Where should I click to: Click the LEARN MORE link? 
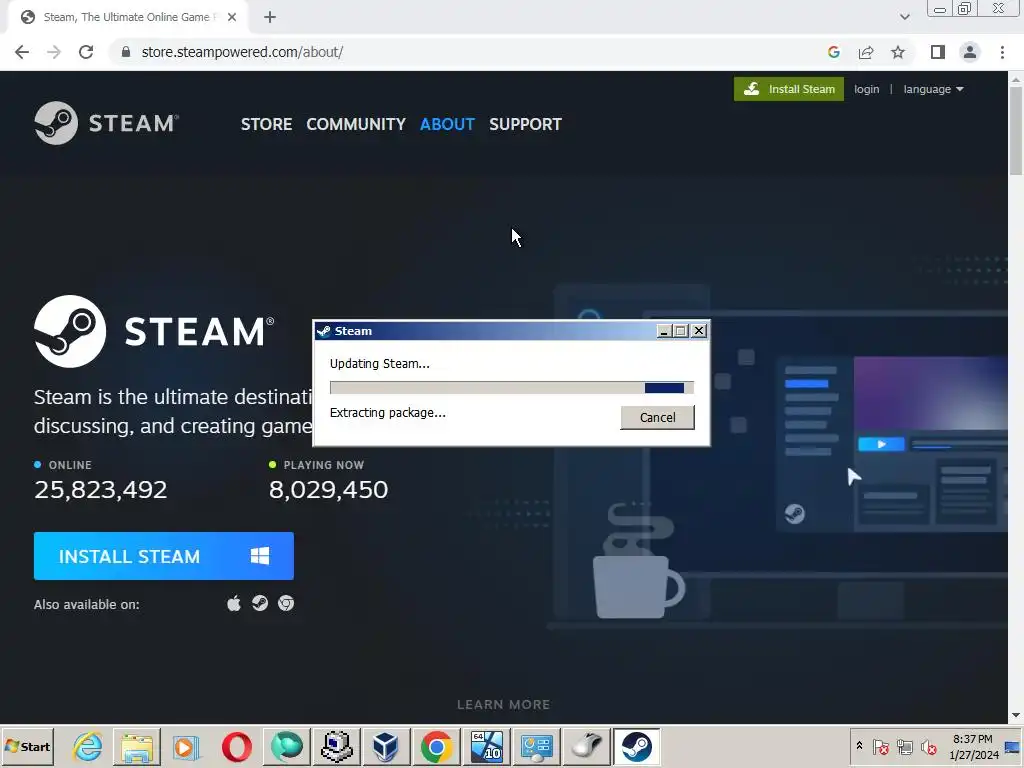pyautogui.click(x=504, y=705)
